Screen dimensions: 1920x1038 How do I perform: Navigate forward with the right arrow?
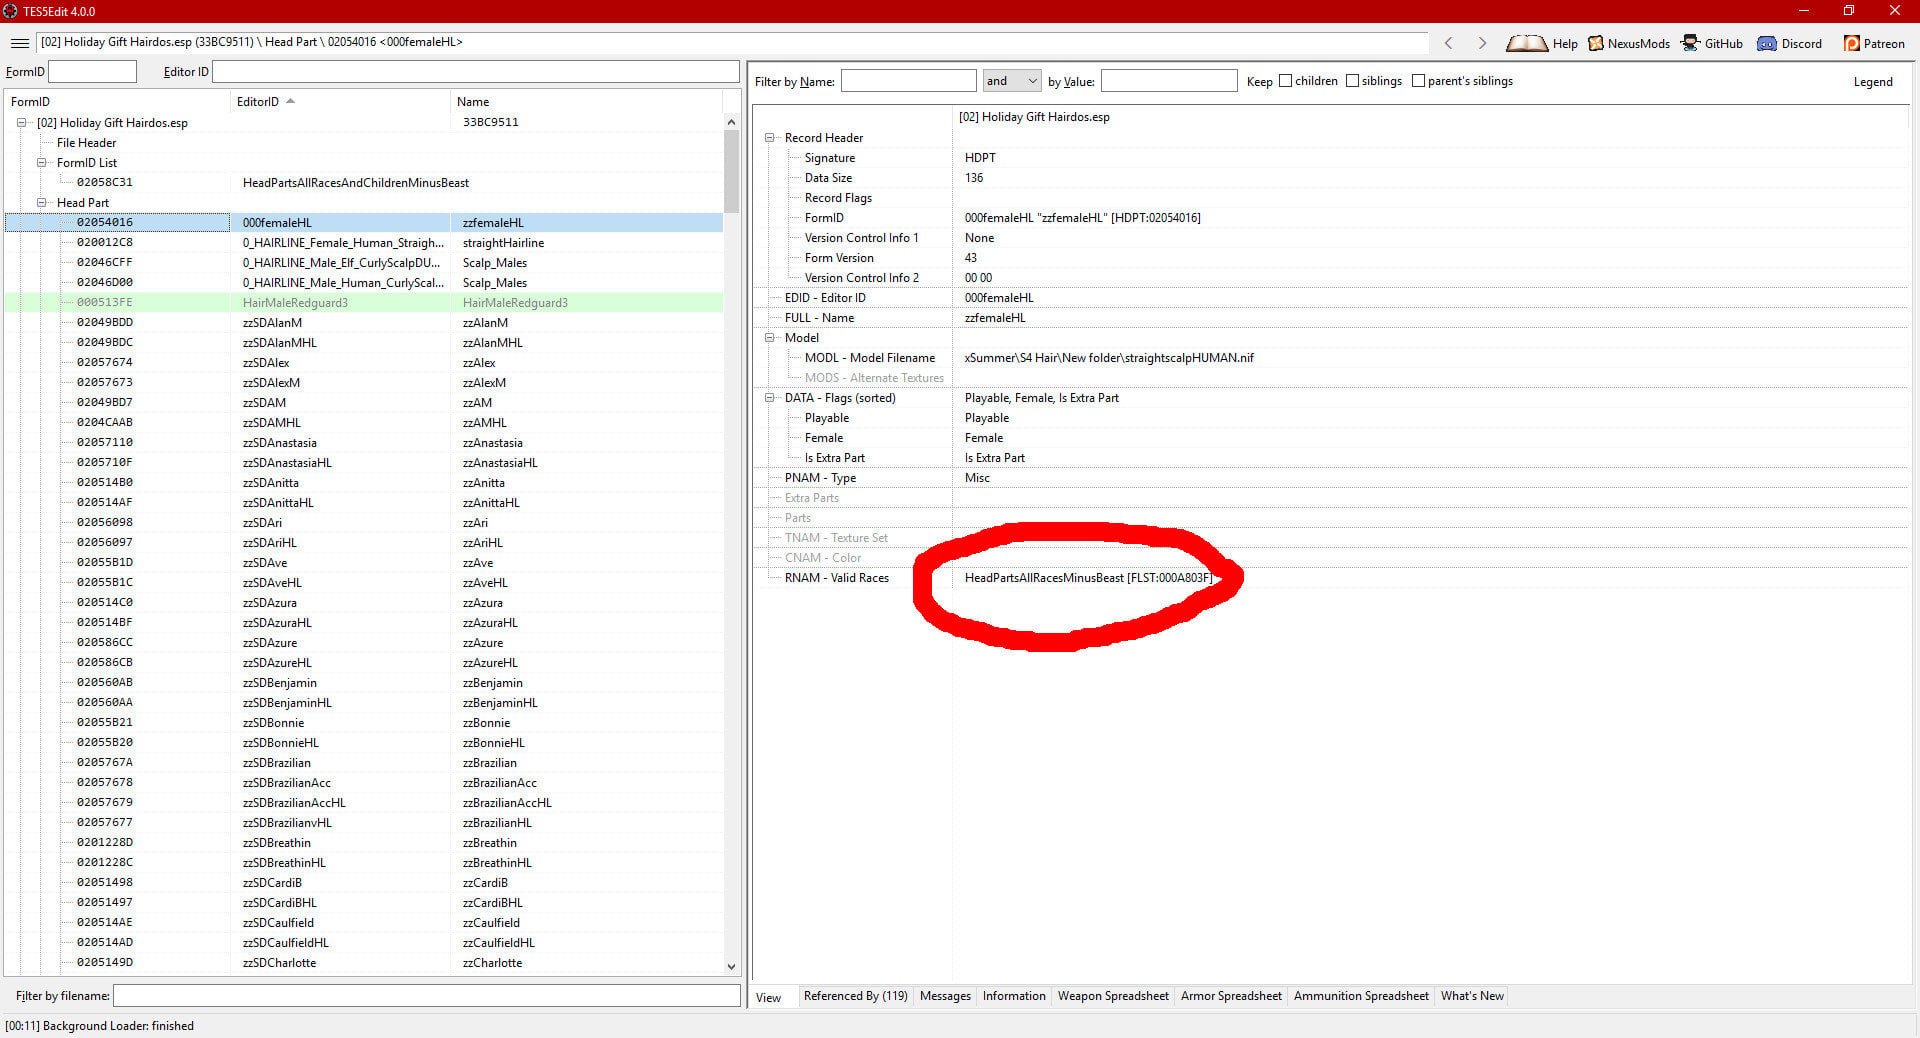pyautogui.click(x=1482, y=43)
